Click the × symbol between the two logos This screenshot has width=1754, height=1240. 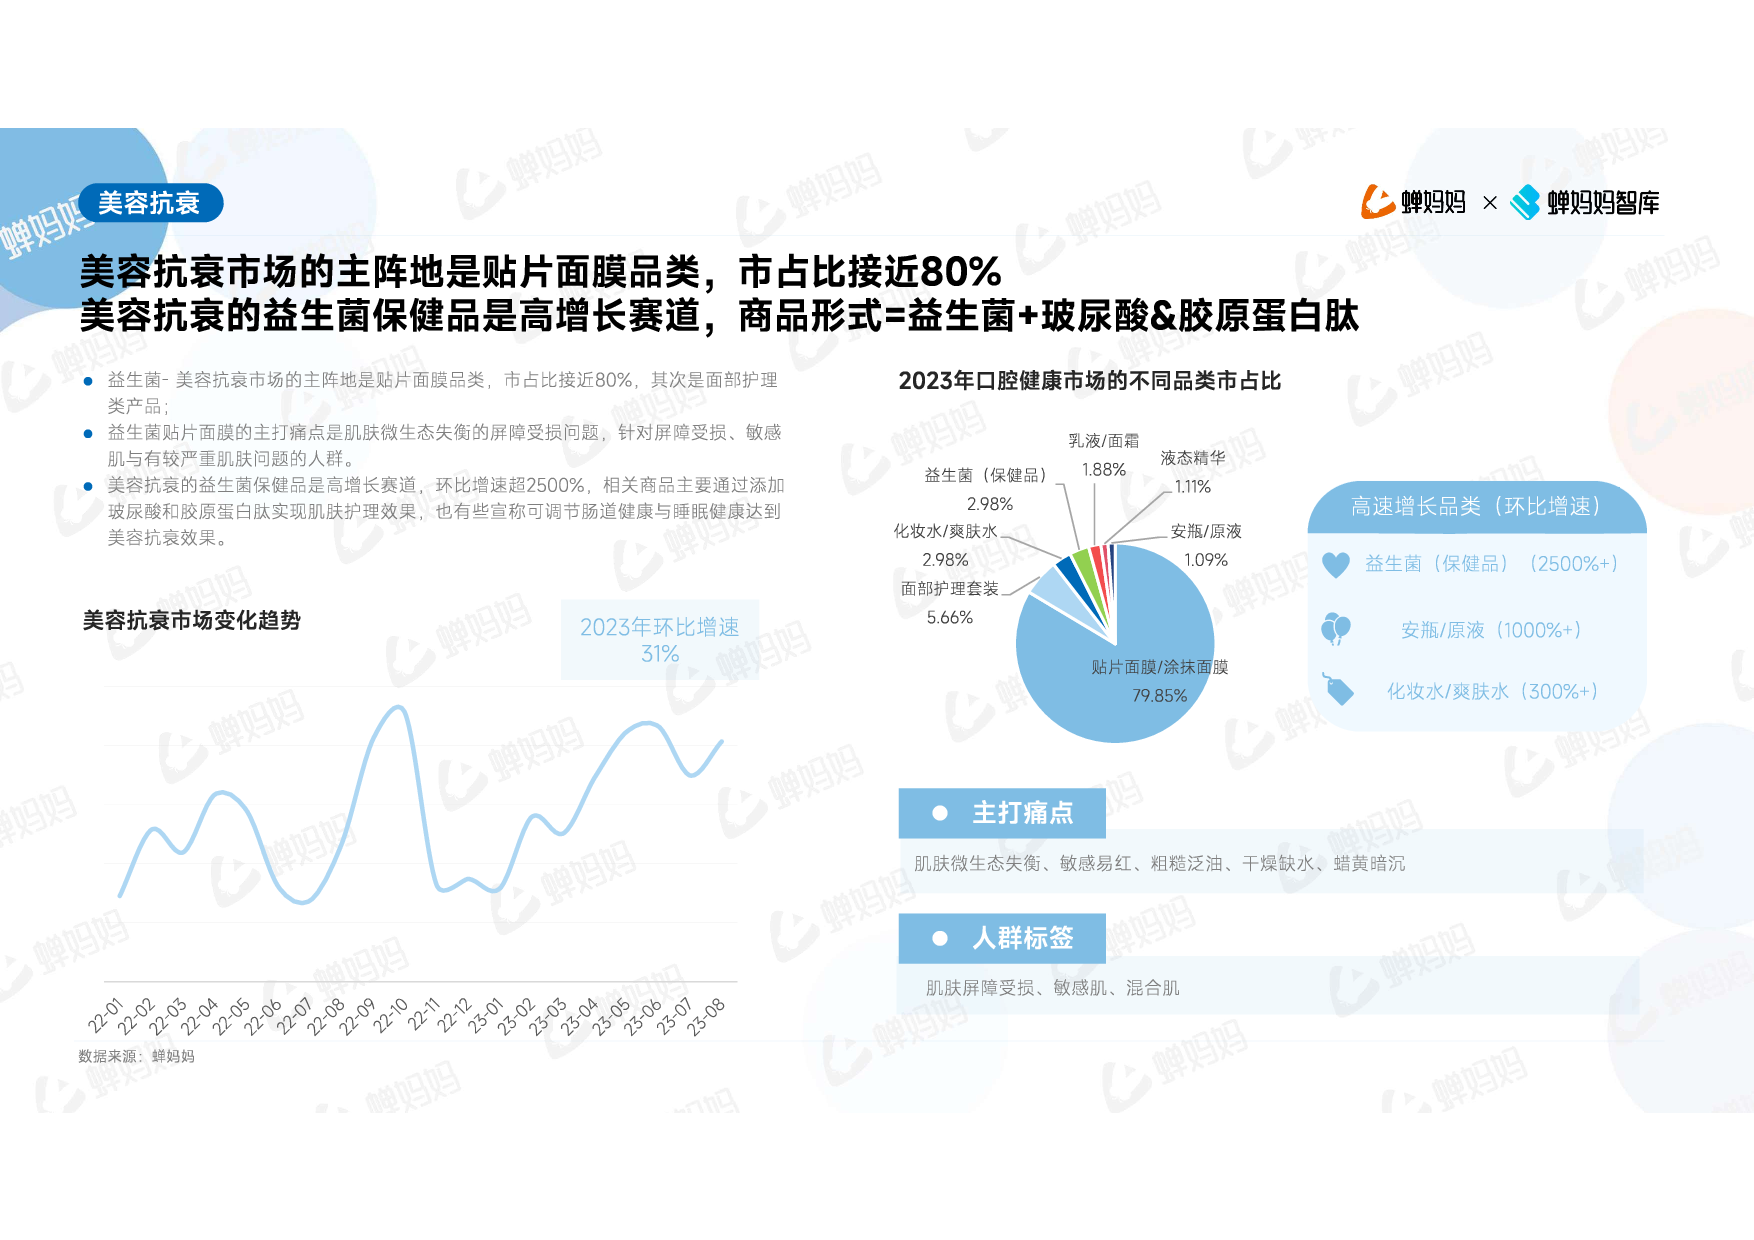click(x=1489, y=203)
